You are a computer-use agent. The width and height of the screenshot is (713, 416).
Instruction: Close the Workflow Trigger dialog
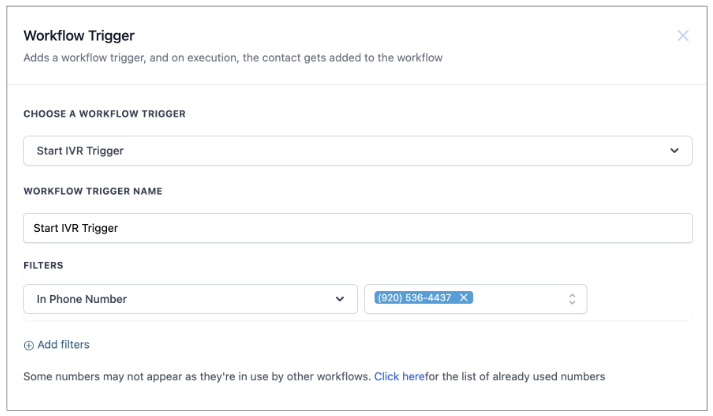(x=683, y=36)
